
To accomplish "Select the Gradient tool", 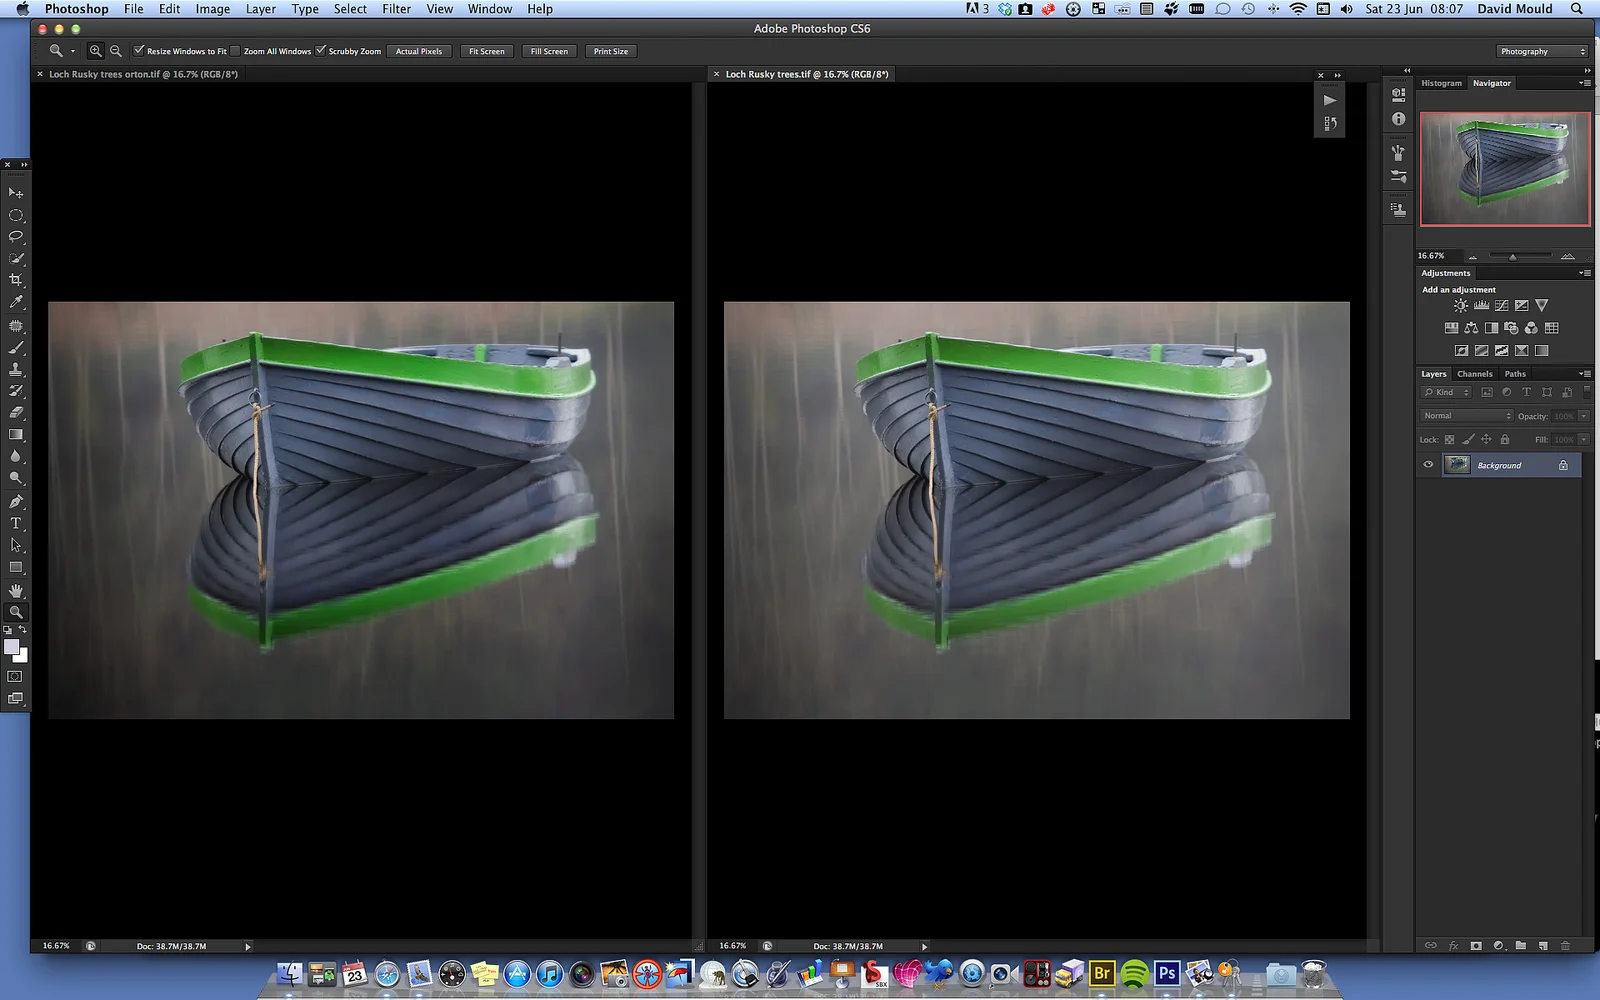I will pyautogui.click(x=16, y=435).
